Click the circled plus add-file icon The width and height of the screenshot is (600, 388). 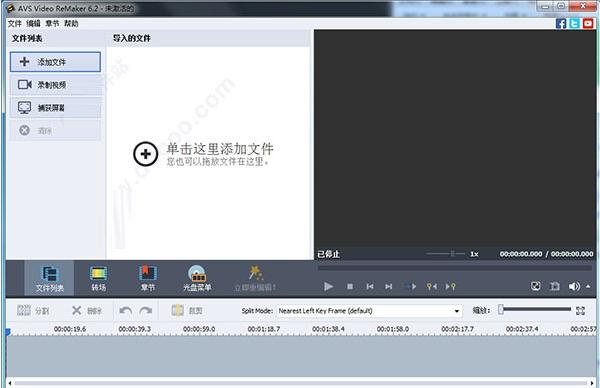[145, 154]
